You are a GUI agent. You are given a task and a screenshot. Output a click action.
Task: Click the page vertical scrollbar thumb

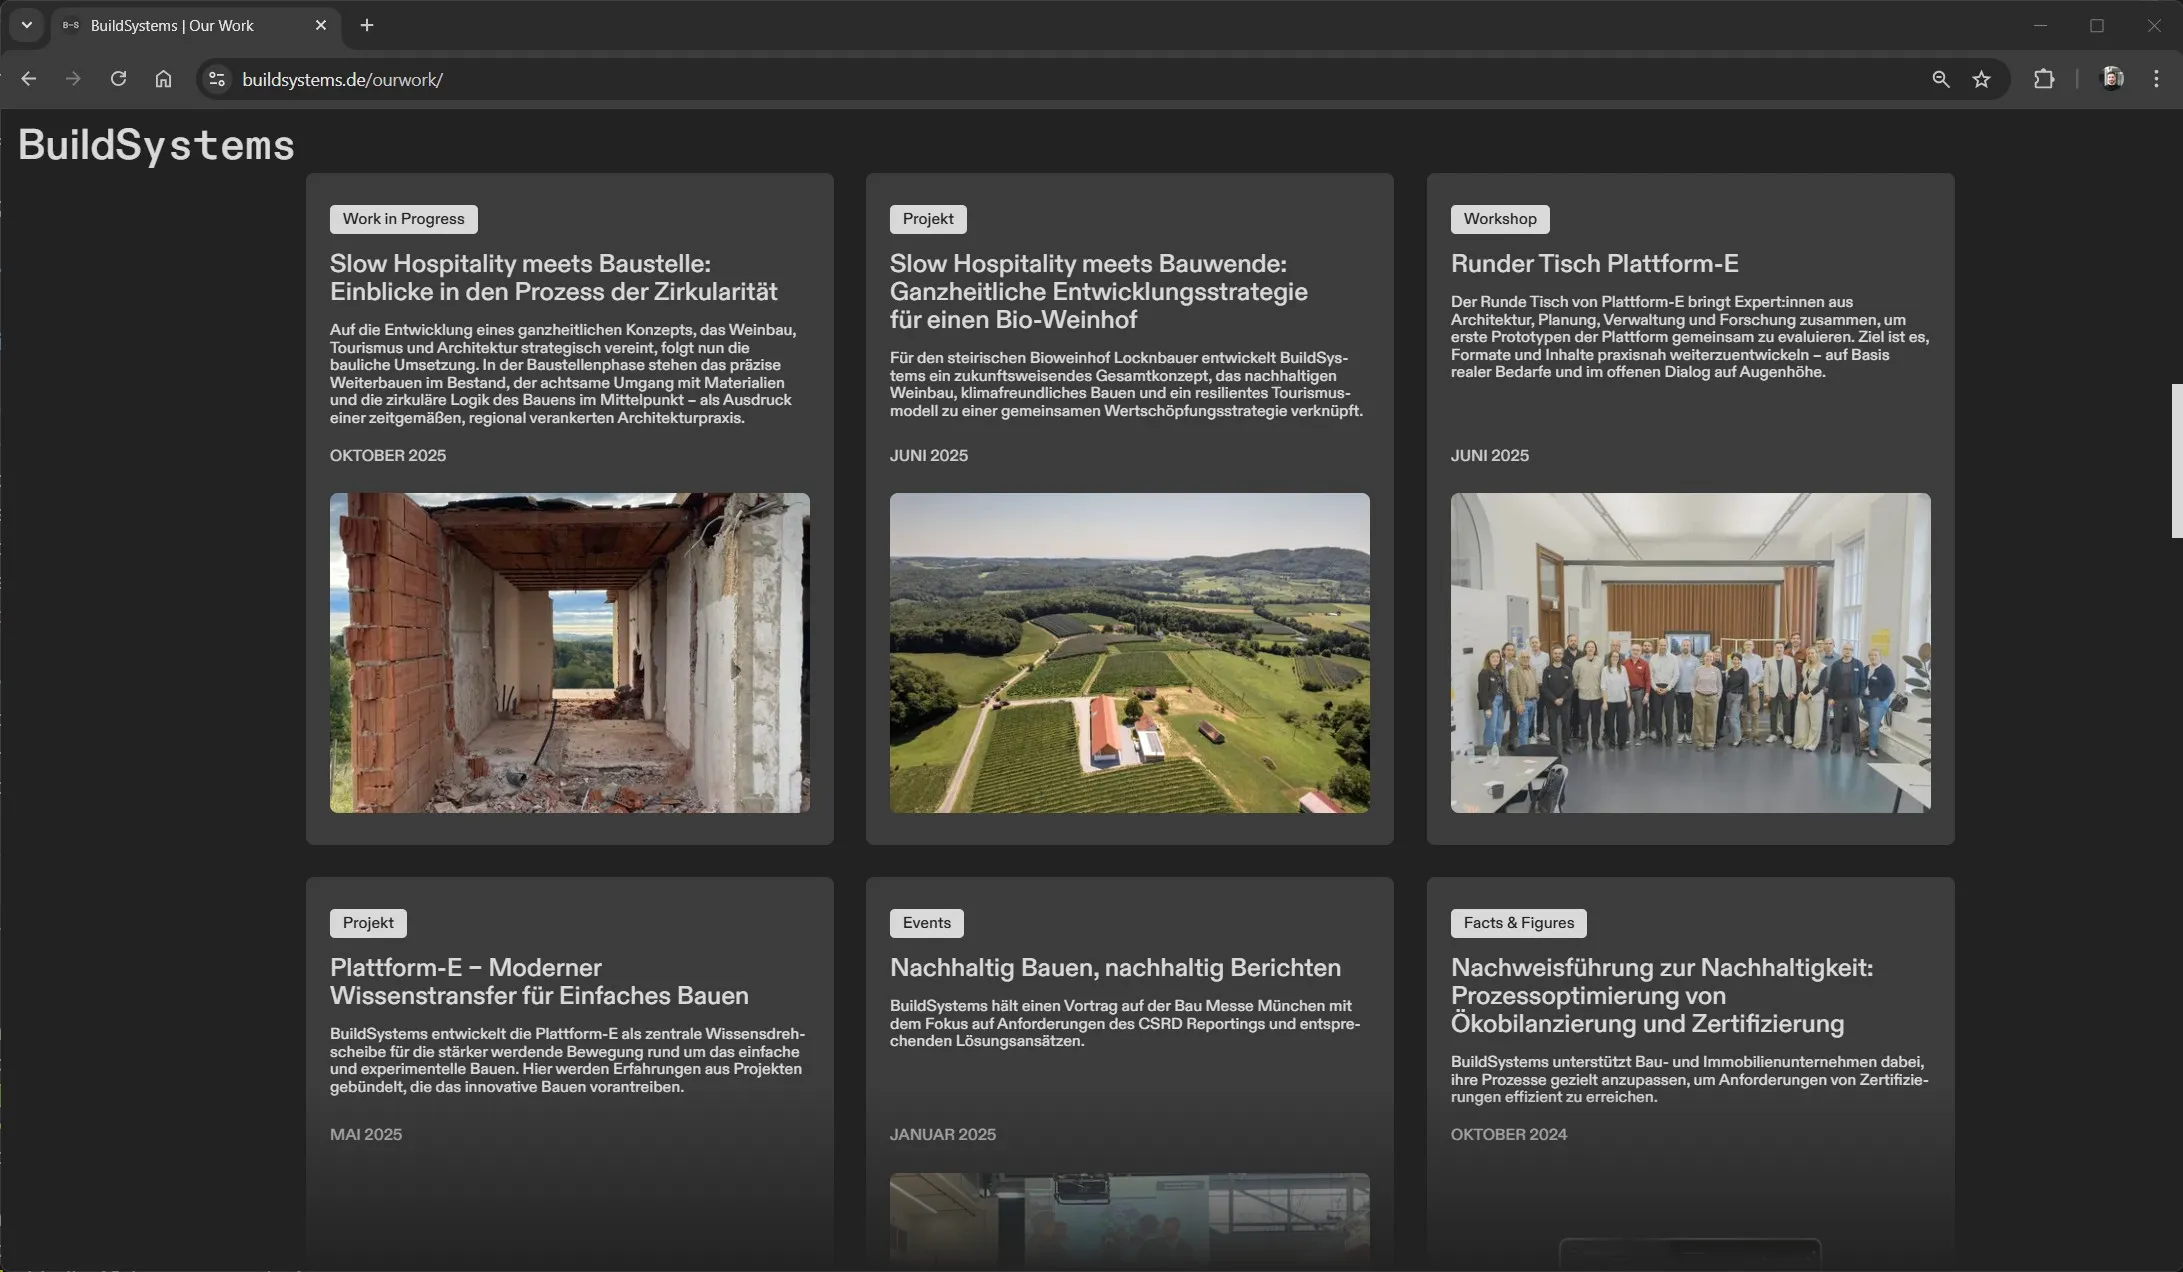coord(2176,460)
